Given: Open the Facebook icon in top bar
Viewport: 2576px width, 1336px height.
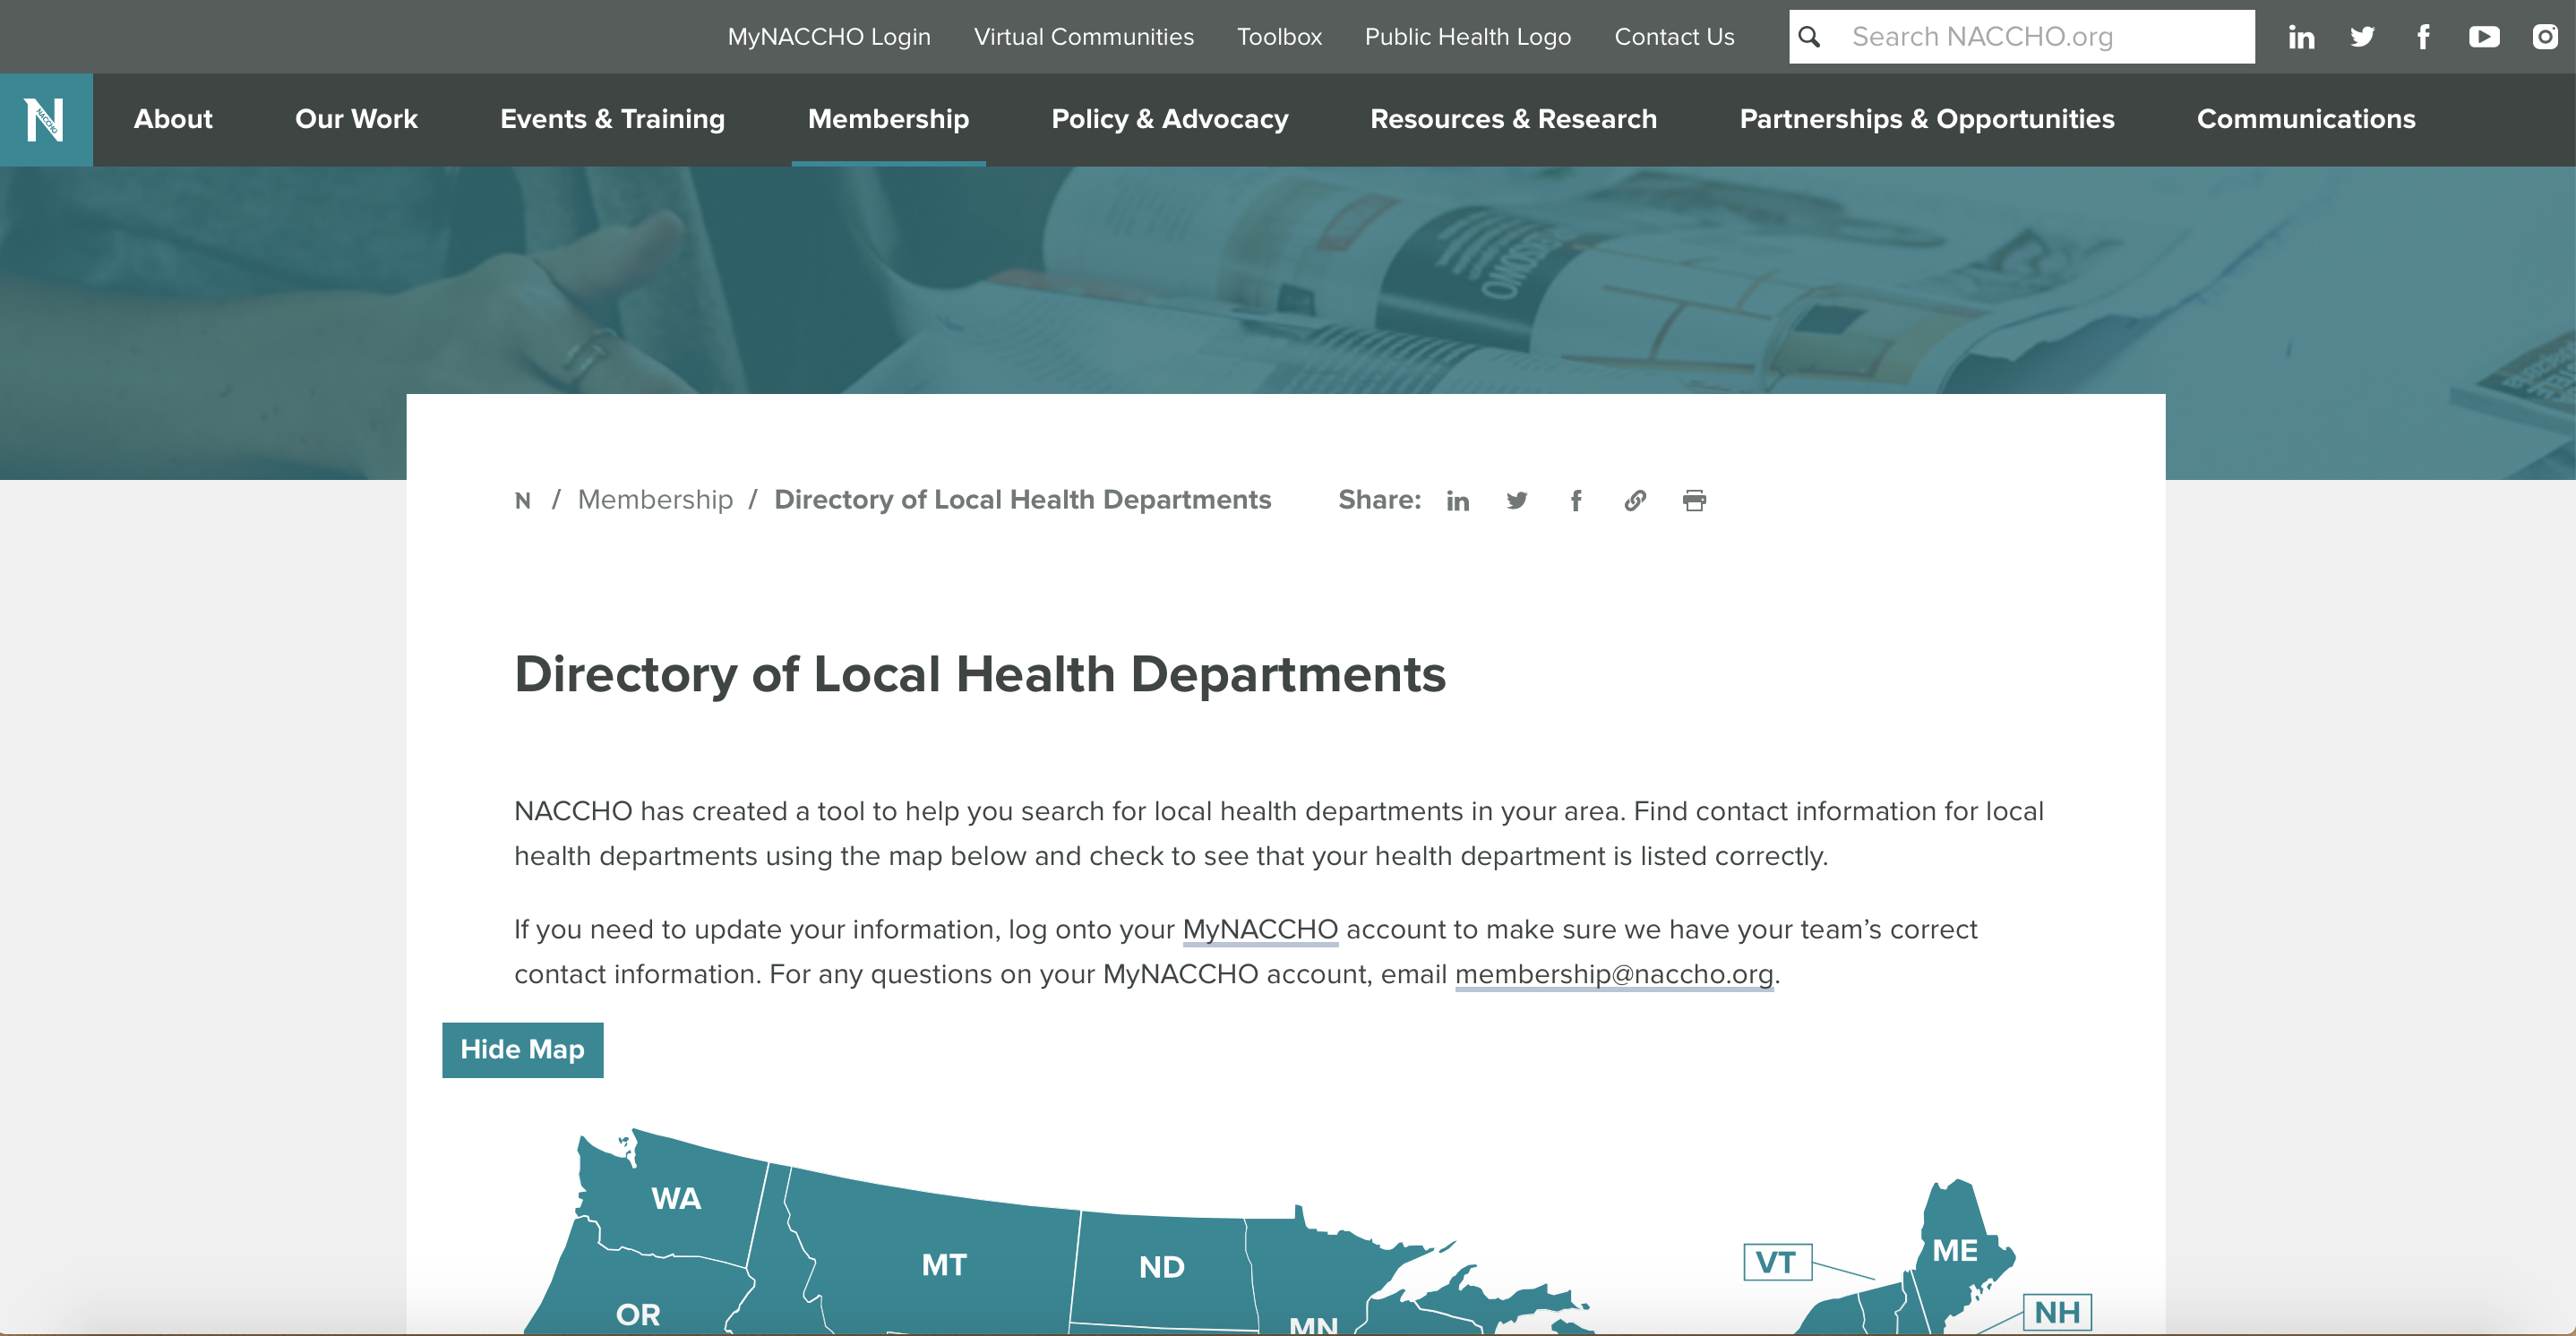Looking at the screenshot, I should click(x=2423, y=36).
